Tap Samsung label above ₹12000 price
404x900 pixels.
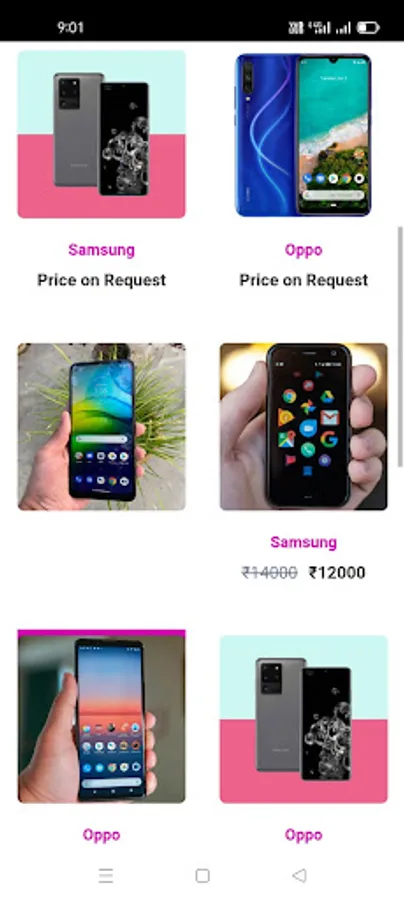pos(304,542)
